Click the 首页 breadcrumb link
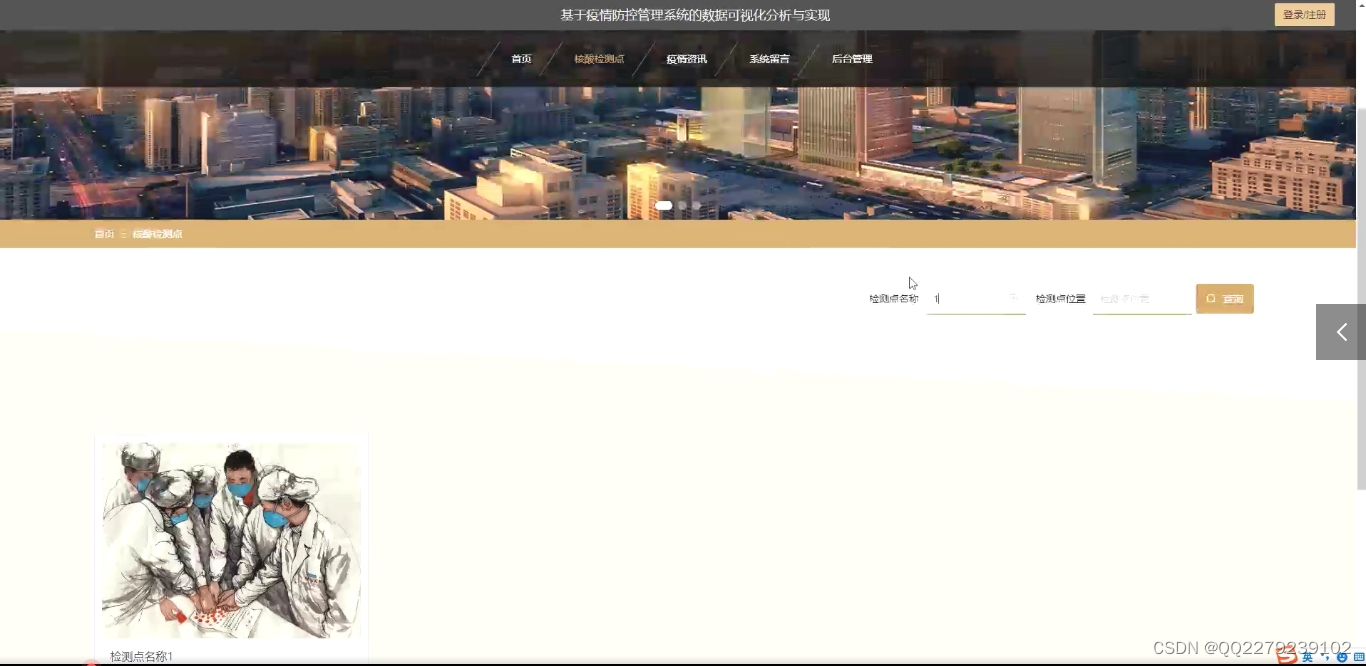1366x666 pixels. [103, 233]
